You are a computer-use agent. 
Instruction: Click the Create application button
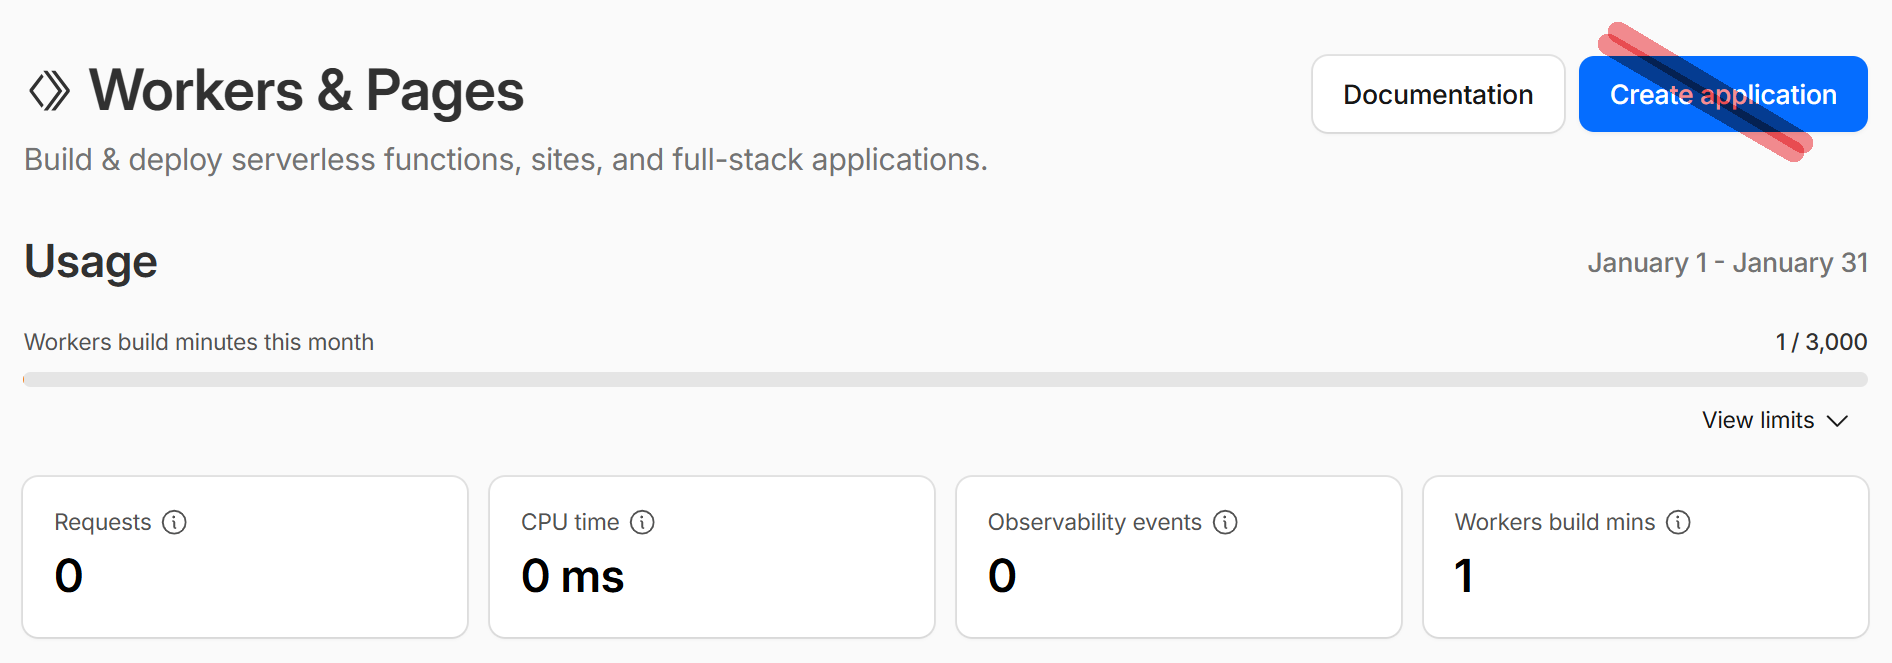coord(1722,95)
